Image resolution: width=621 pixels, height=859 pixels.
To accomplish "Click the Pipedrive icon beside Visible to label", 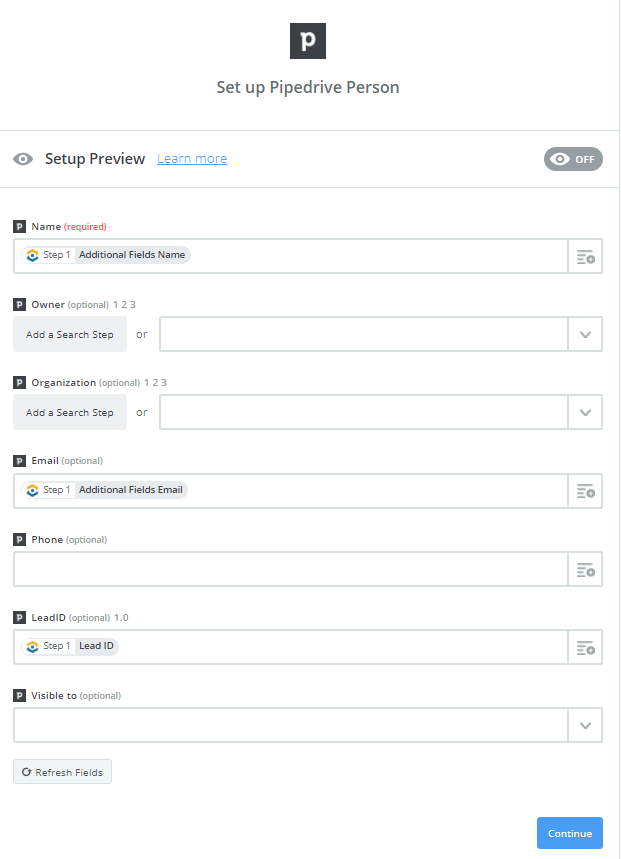I will [x=19, y=696].
